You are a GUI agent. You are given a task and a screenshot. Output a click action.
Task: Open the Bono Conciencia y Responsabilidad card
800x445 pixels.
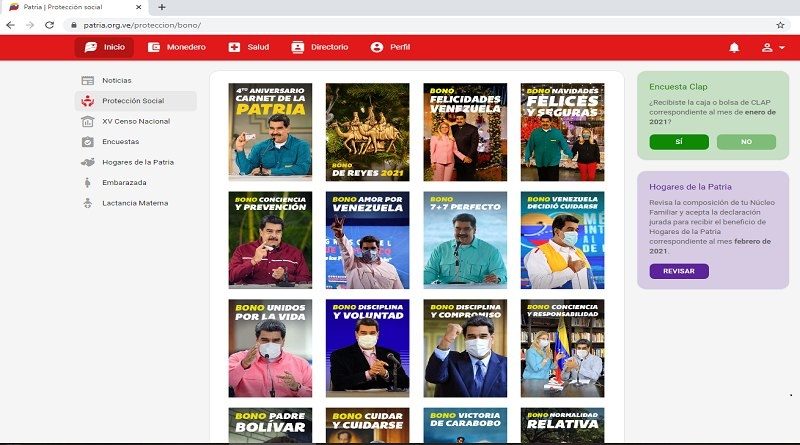[562, 348]
